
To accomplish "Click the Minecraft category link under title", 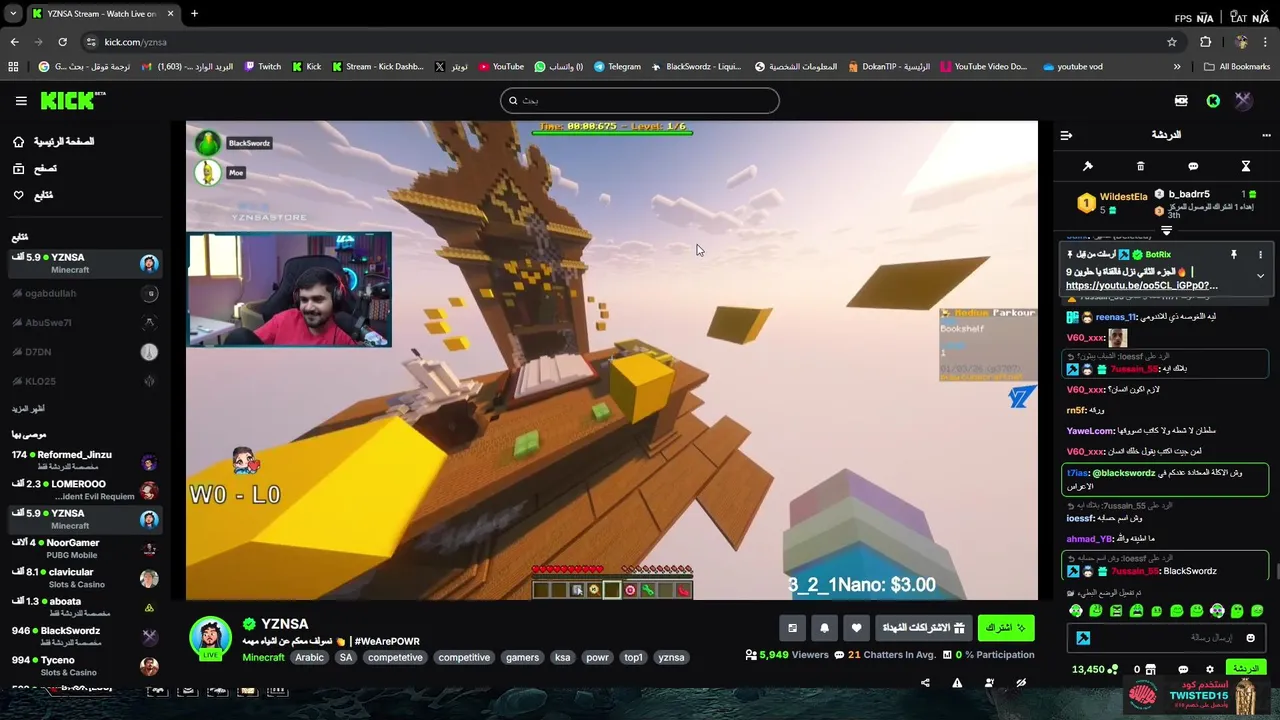I will point(263,657).
